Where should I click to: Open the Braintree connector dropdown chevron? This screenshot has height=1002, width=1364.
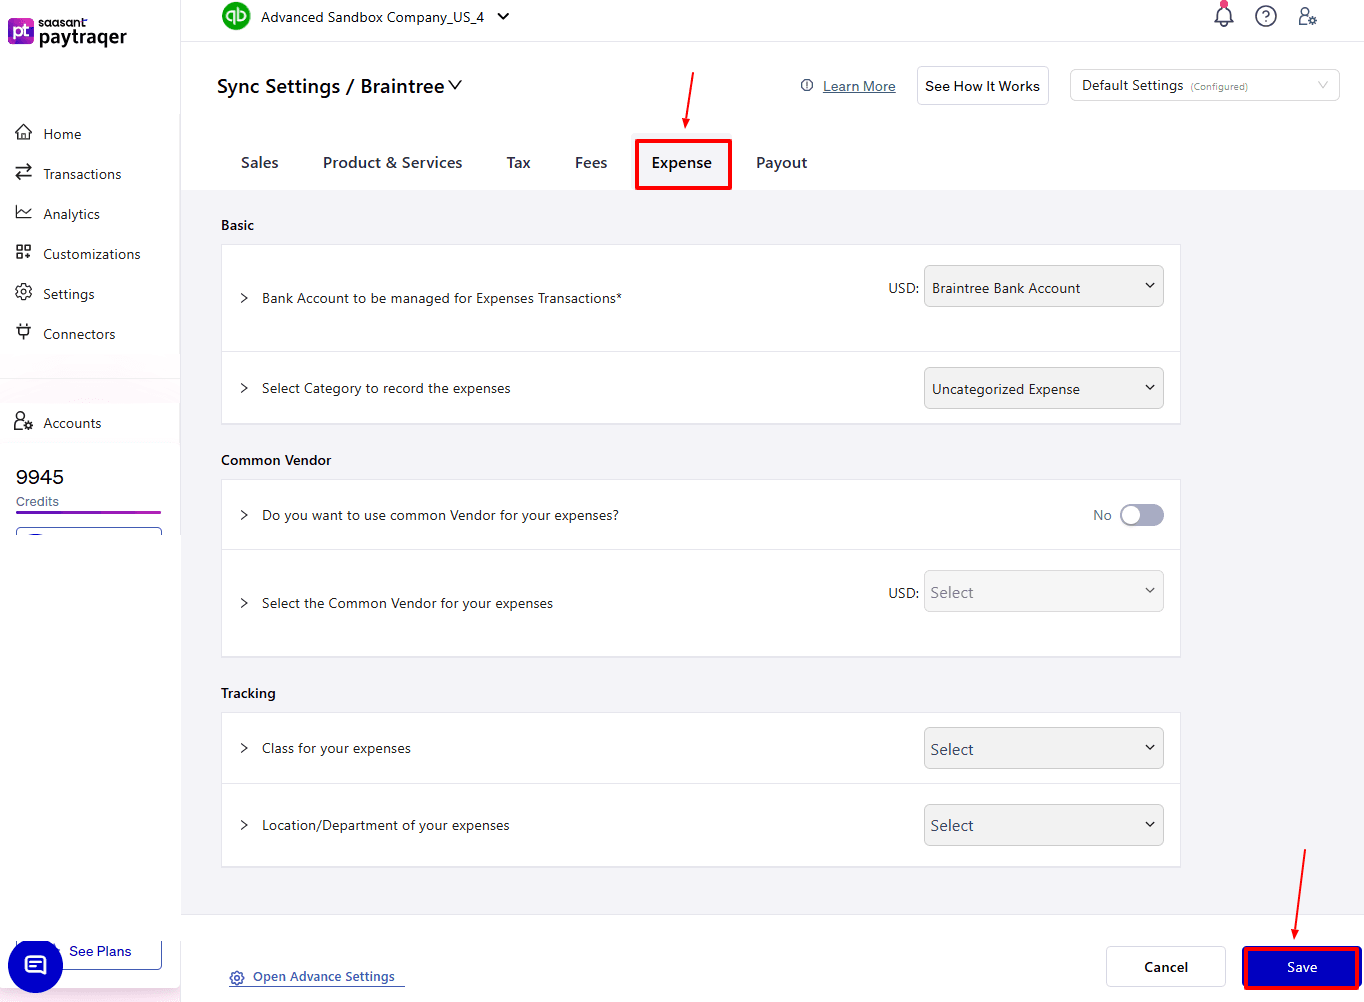point(455,86)
